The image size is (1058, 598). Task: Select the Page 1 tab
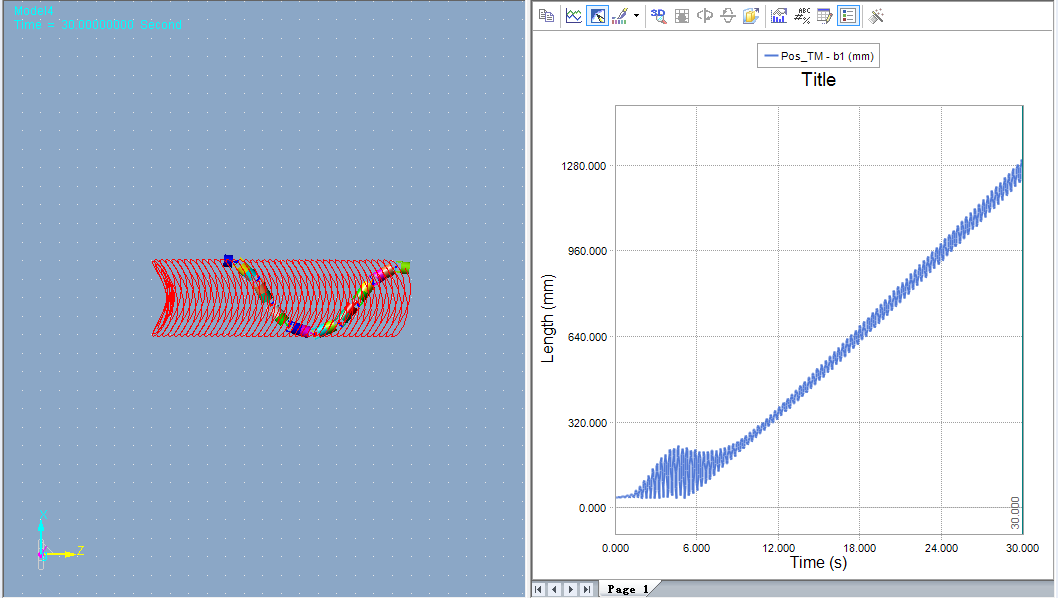628,589
